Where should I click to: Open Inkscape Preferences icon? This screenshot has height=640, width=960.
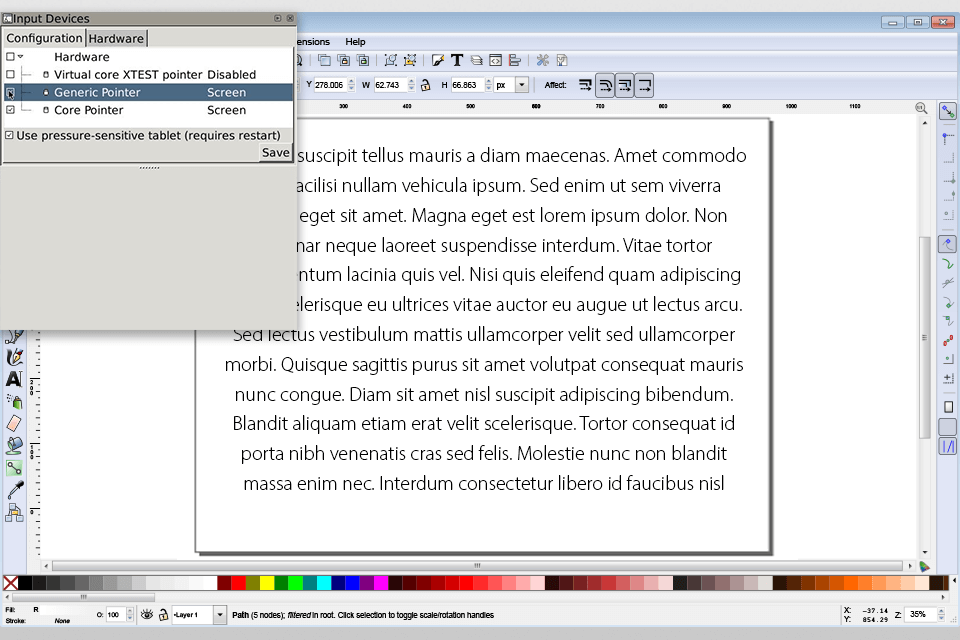pos(542,60)
